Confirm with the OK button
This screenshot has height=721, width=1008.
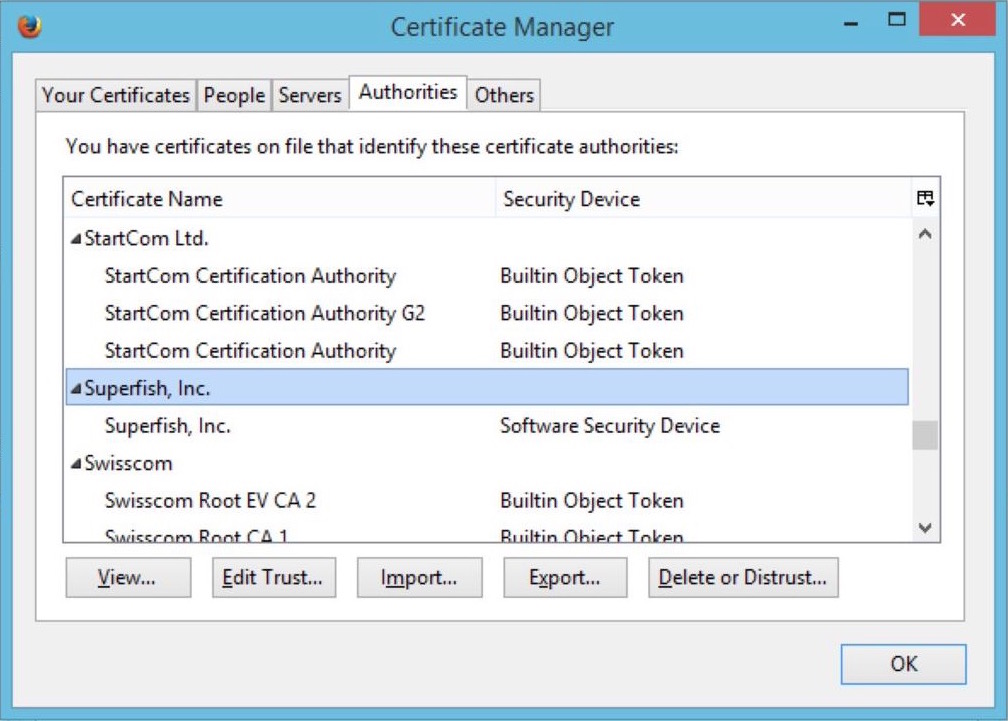click(903, 664)
